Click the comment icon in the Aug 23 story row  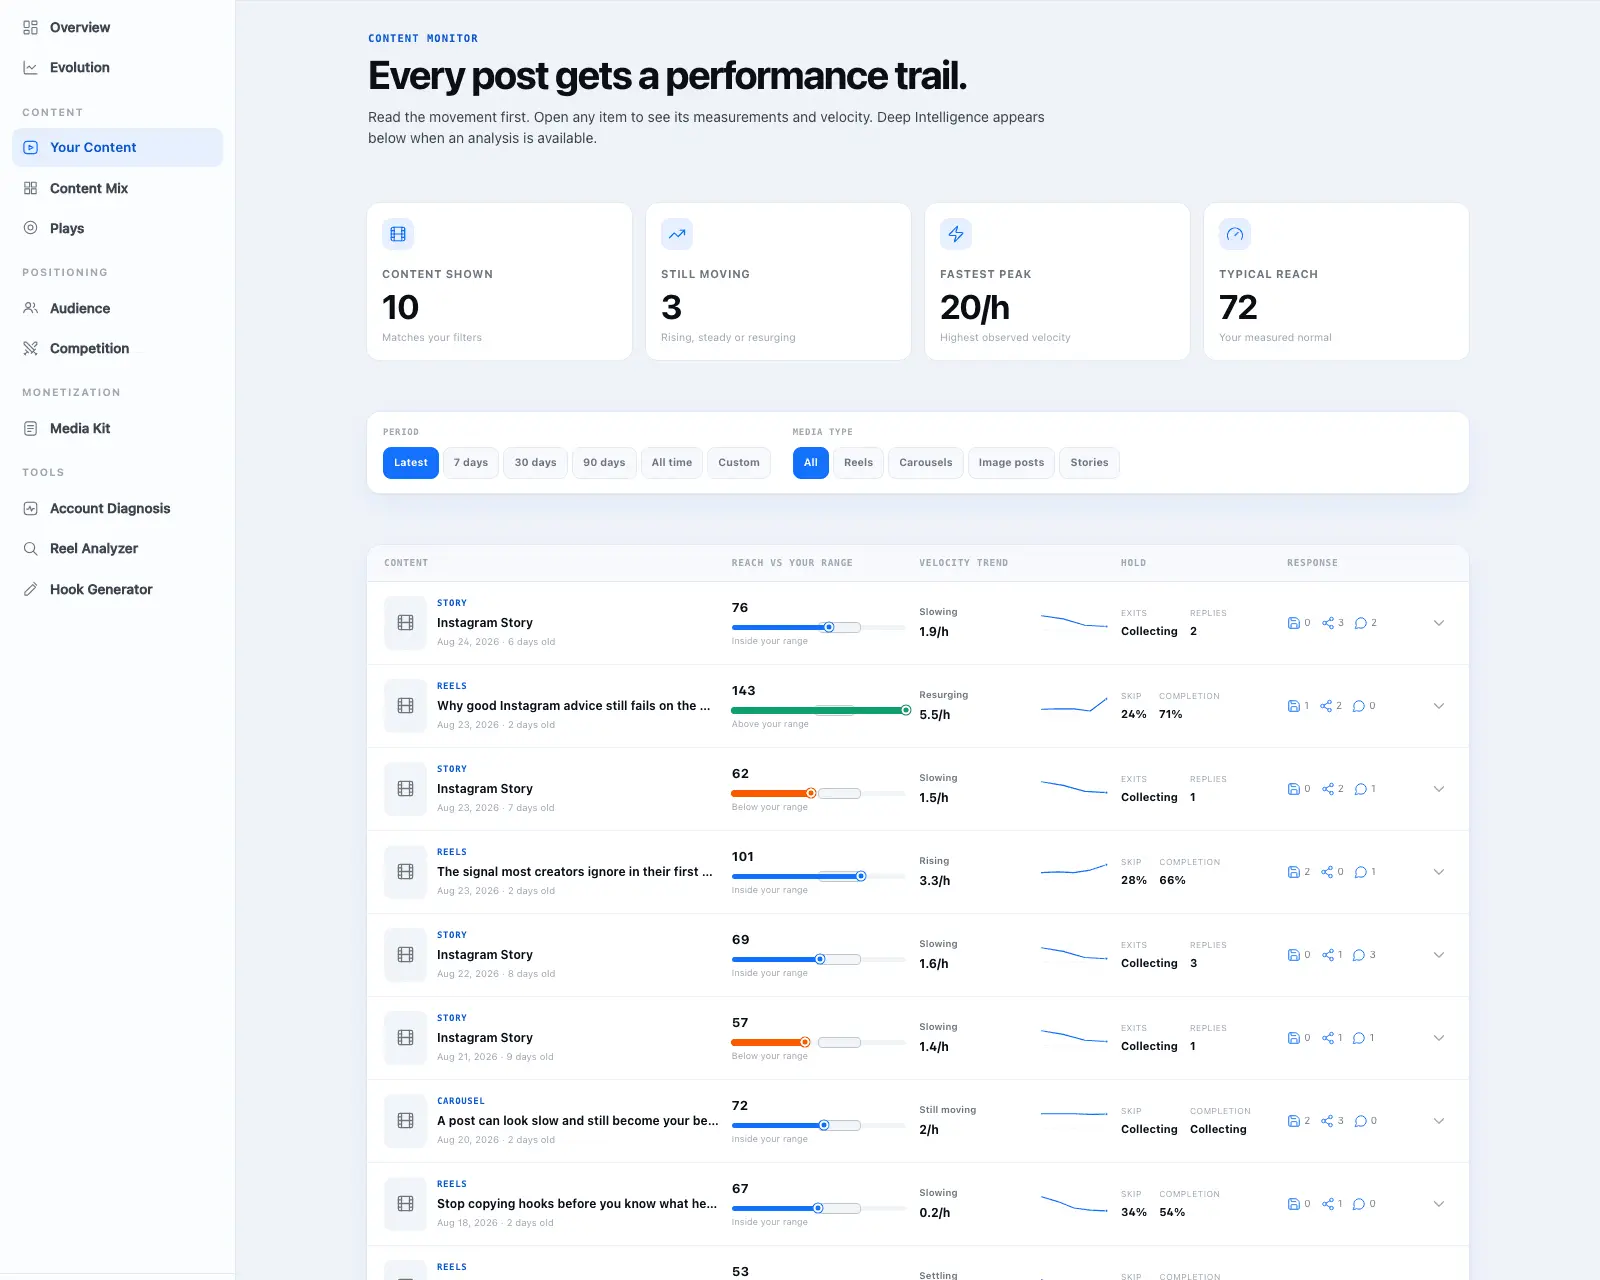pos(1360,789)
